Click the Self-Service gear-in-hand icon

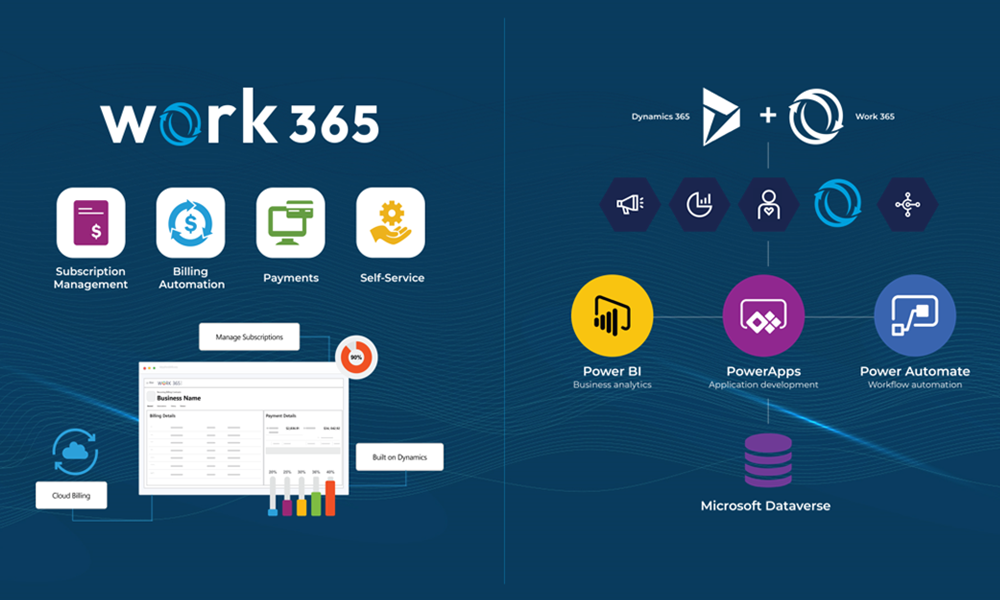391,223
